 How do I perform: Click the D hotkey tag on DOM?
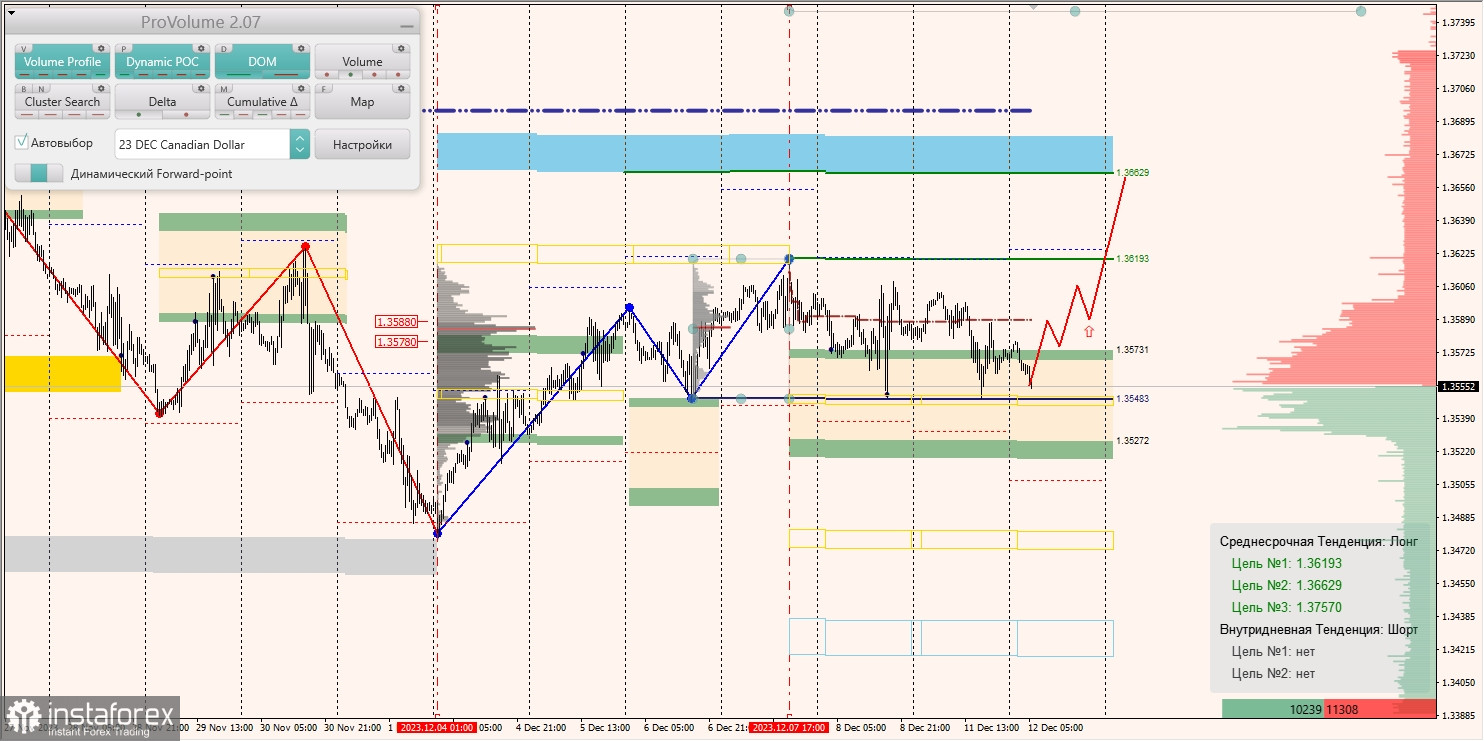pos(224,48)
